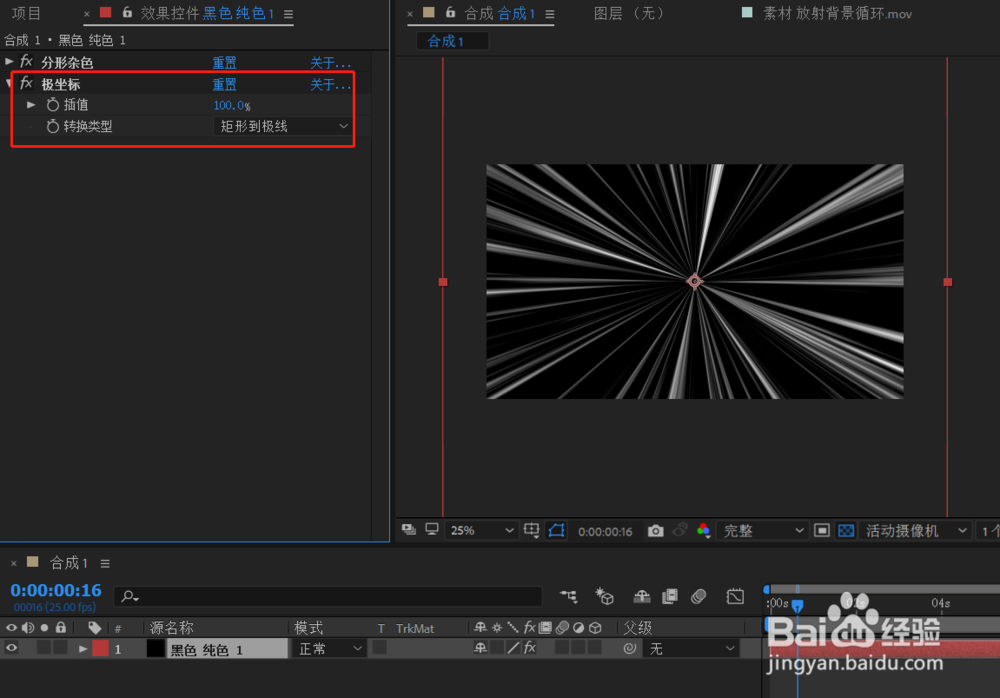Take a snapshot with the camera icon
The width and height of the screenshot is (1000, 698).
[x=655, y=531]
